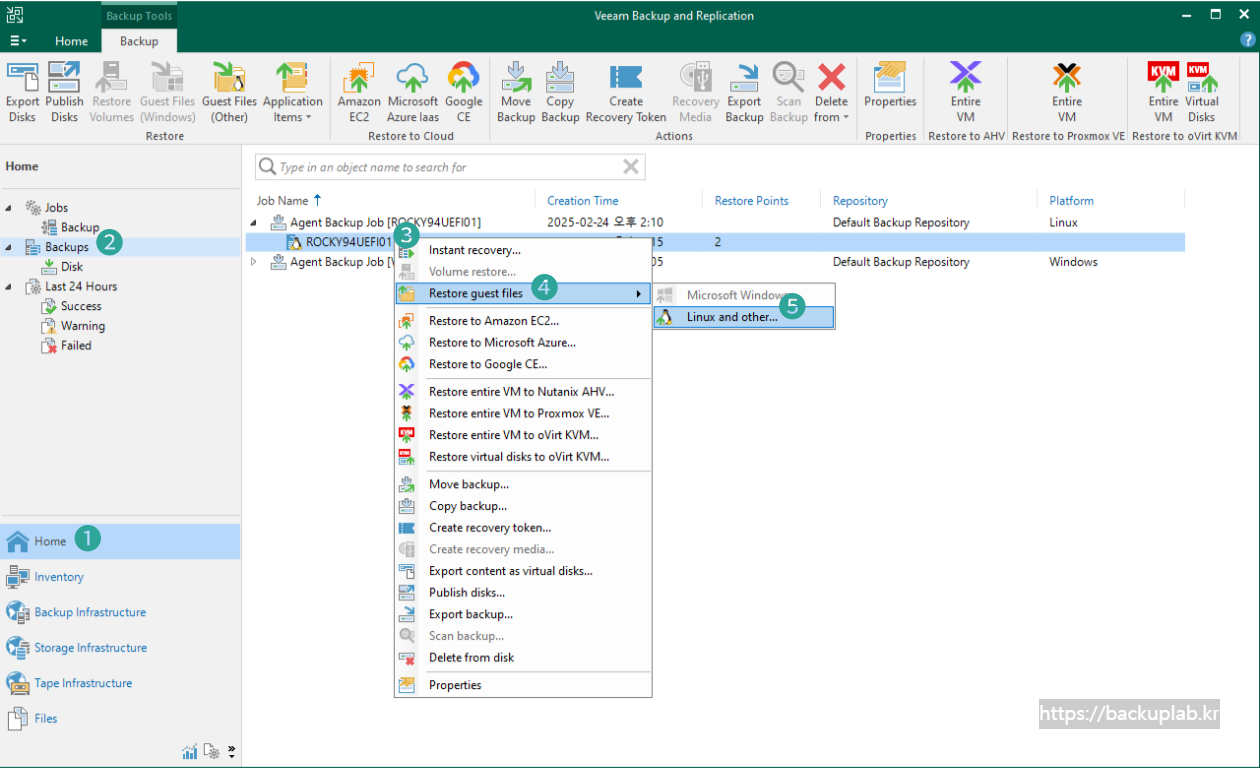Choose Export content as virtual disks

point(523,571)
